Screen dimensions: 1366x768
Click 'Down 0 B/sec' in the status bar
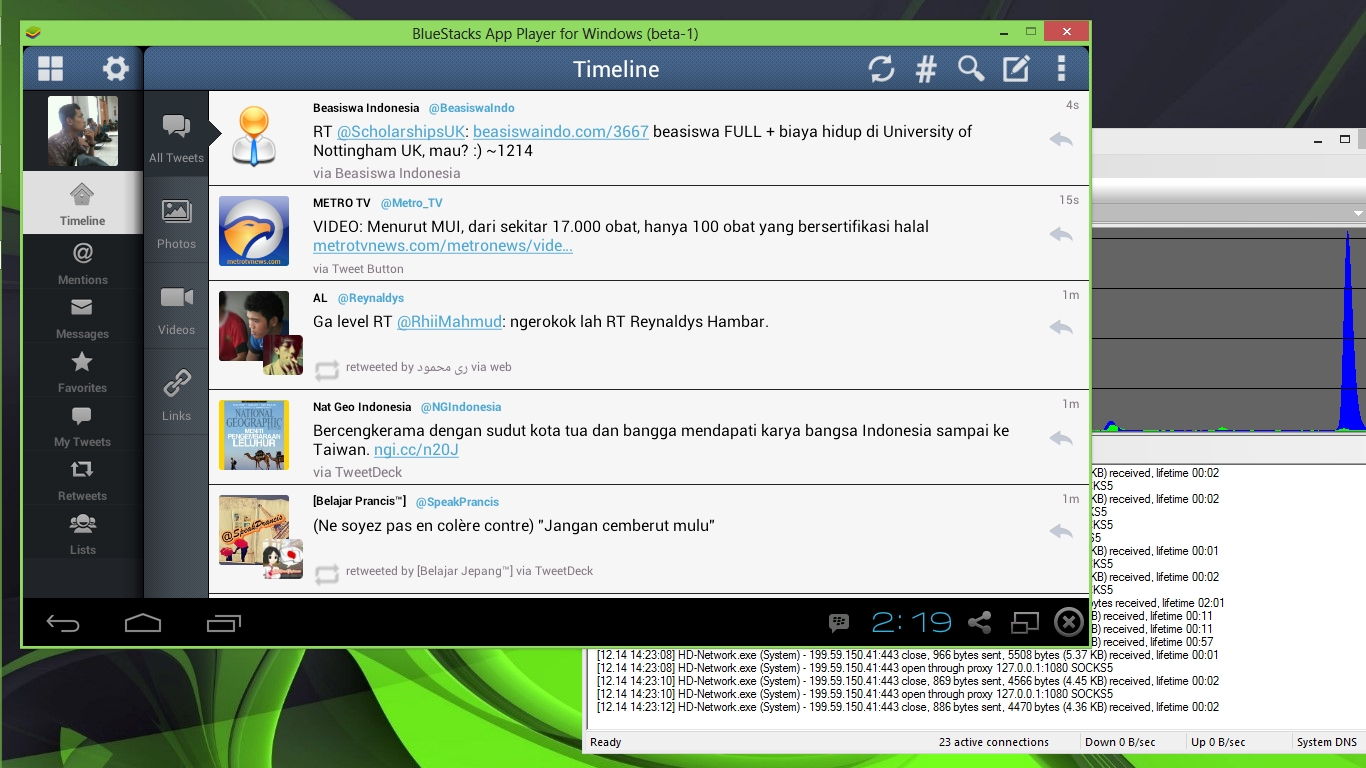tap(1120, 742)
